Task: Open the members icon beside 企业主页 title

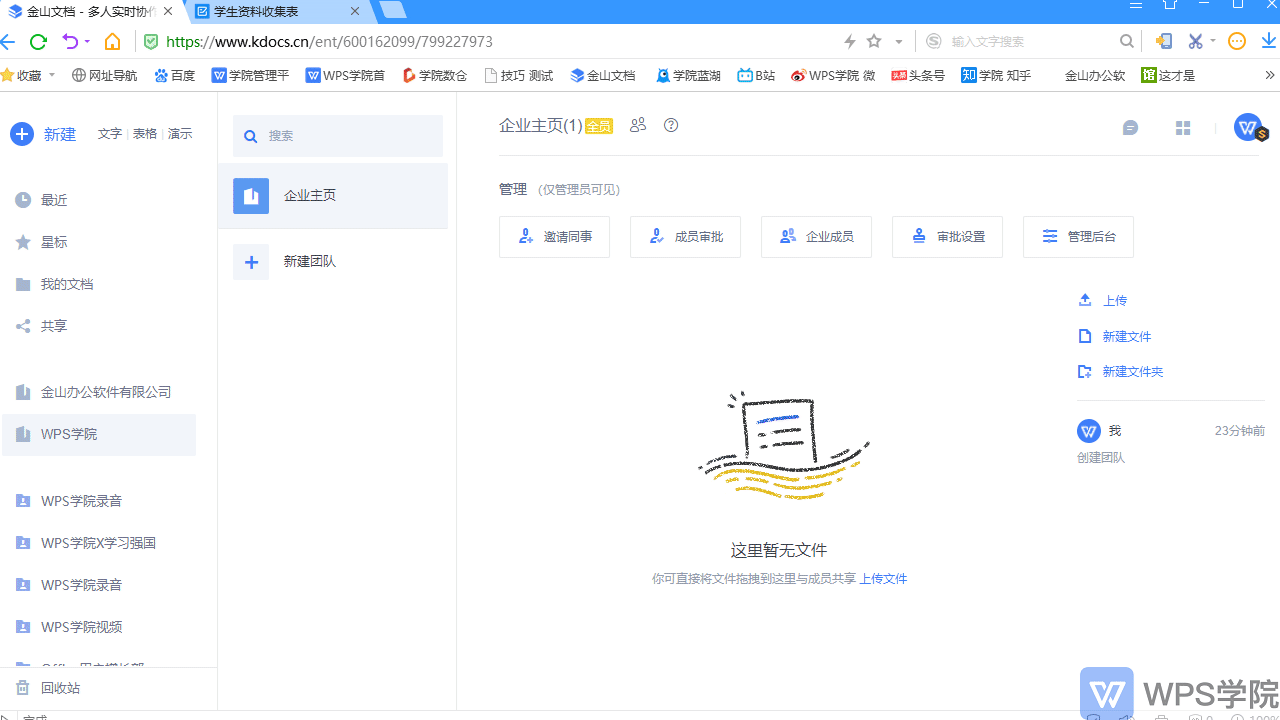Action: [638, 125]
